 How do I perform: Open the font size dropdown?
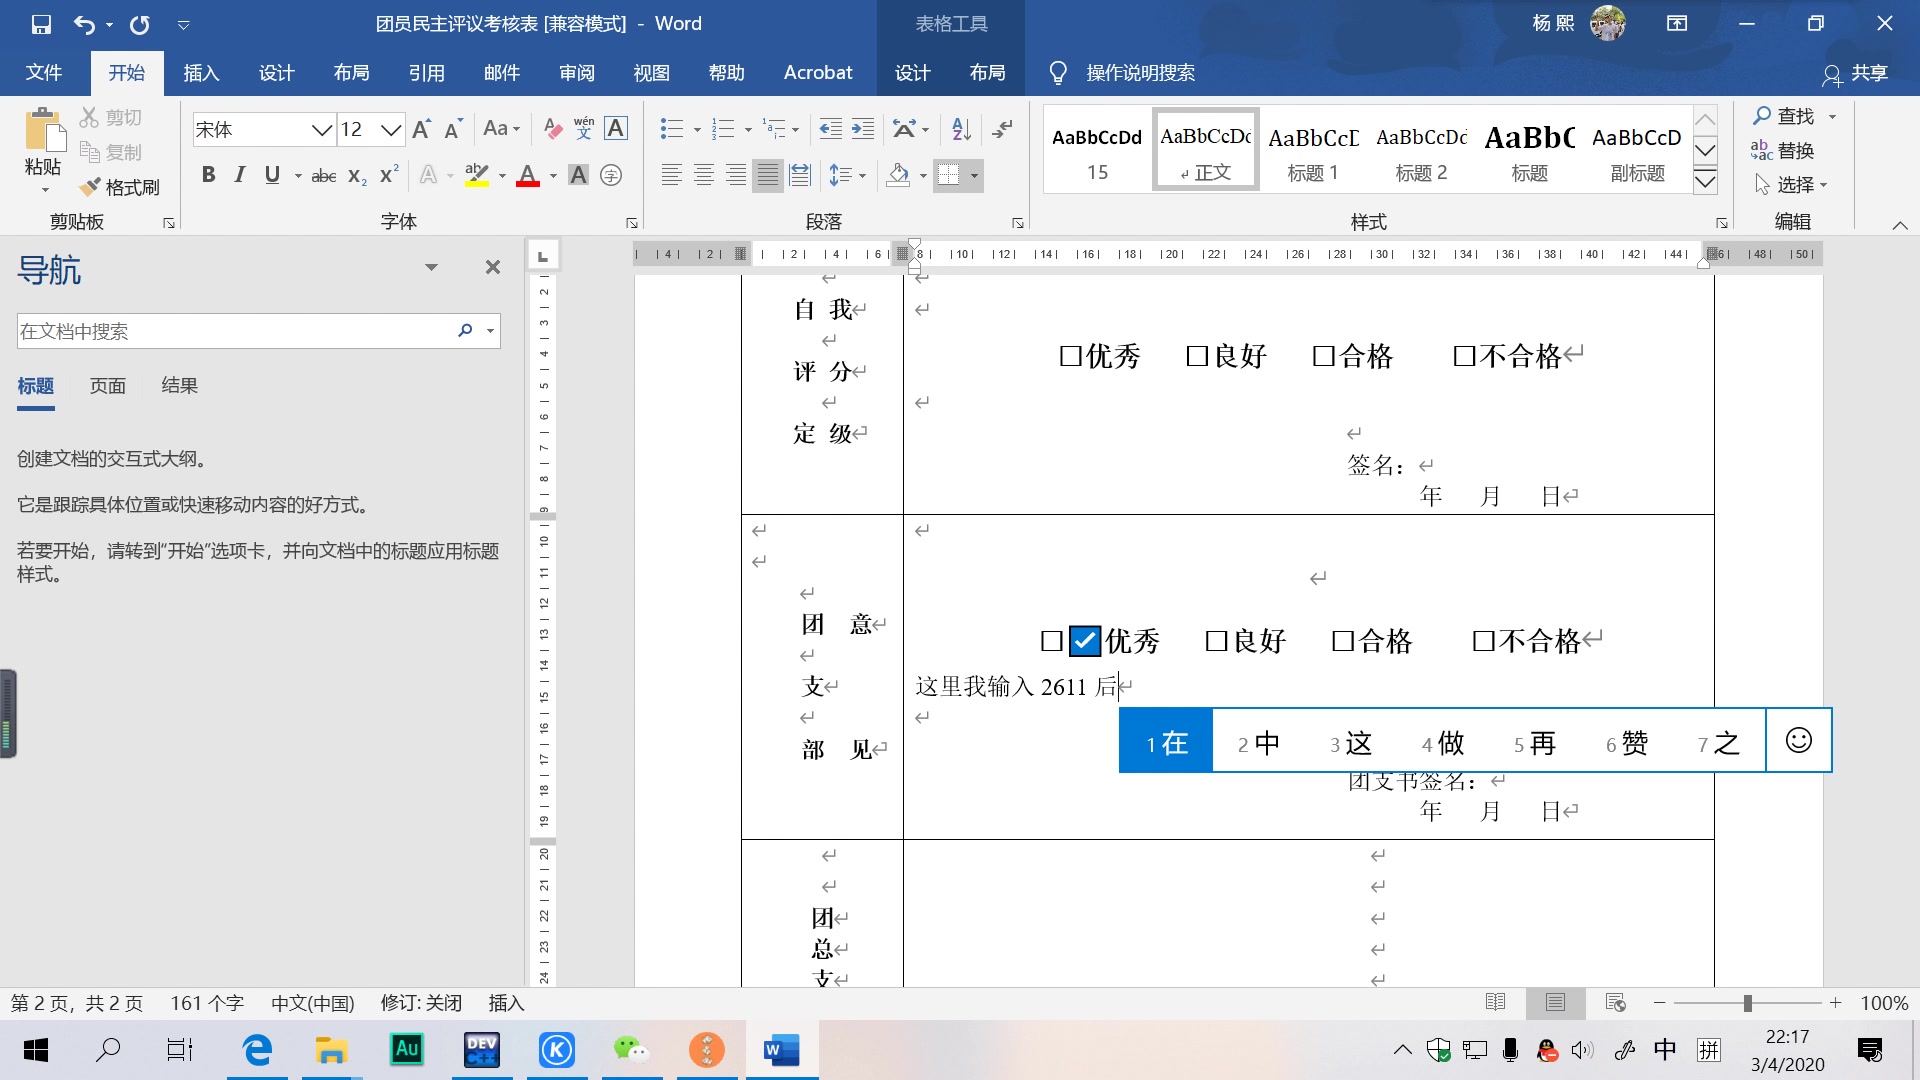click(x=391, y=130)
